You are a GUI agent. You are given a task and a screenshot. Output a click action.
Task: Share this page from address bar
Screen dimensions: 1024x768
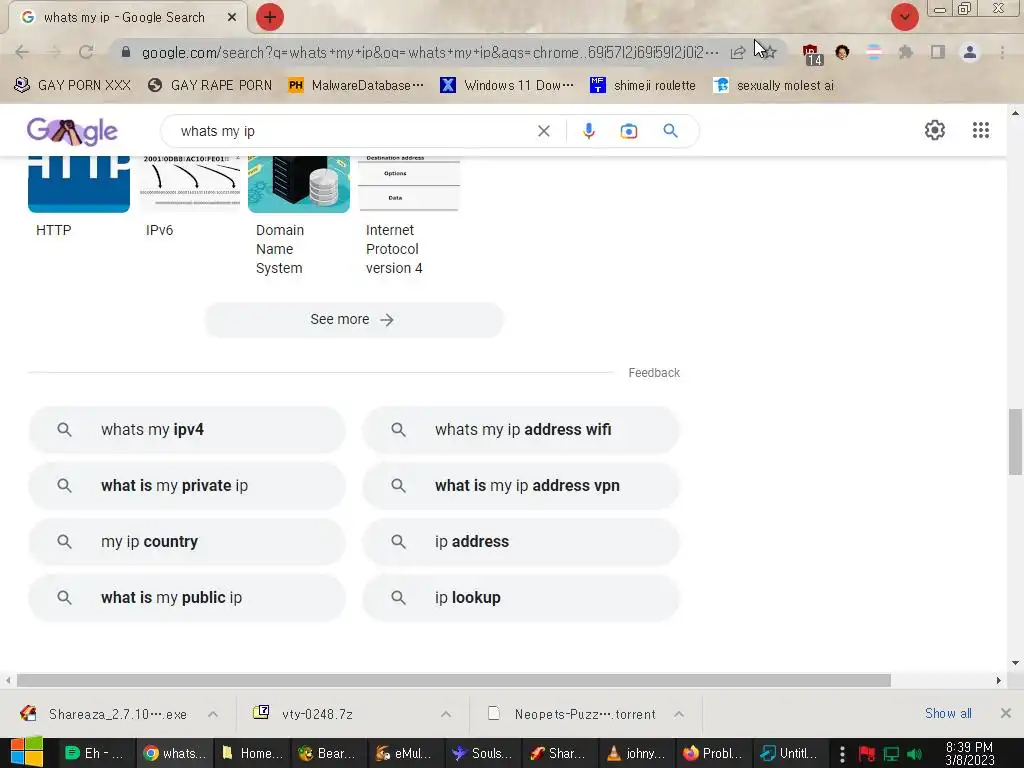(x=738, y=52)
